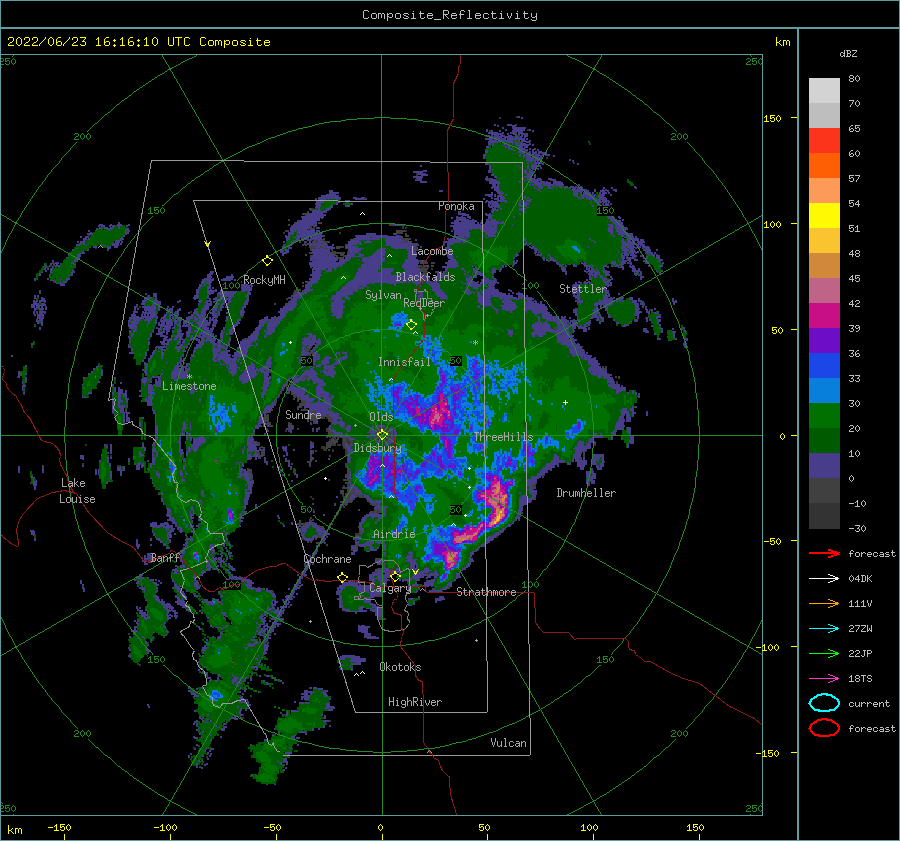The width and height of the screenshot is (900, 841).
Task: Click the Banff label
Action: point(165,557)
